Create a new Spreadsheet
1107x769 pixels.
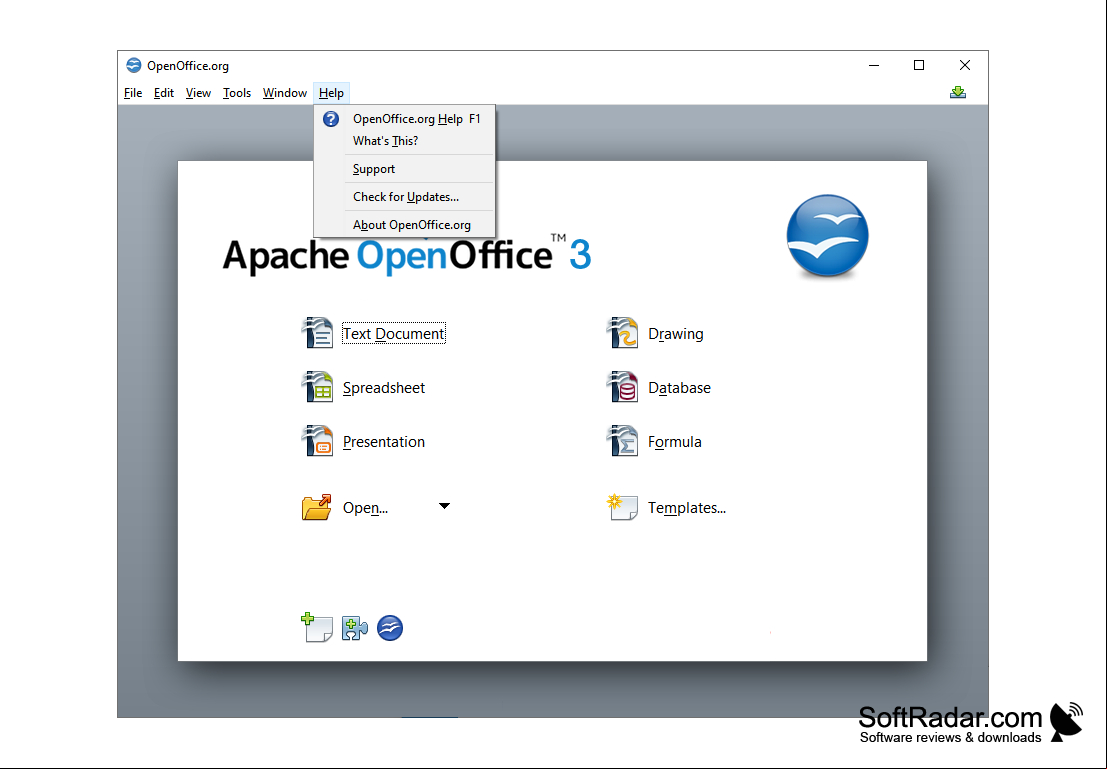(384, 388)
